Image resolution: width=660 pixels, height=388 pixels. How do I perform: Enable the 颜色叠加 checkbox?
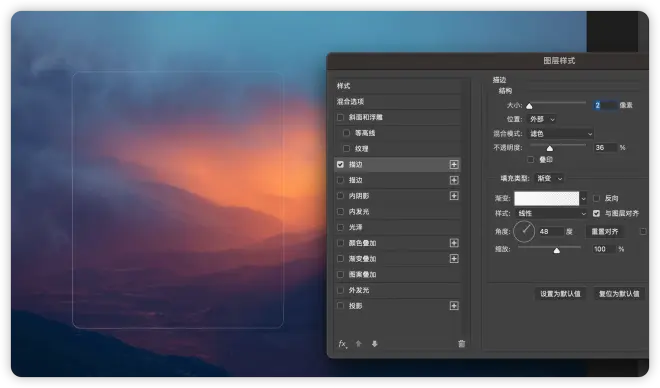(341, 243)
